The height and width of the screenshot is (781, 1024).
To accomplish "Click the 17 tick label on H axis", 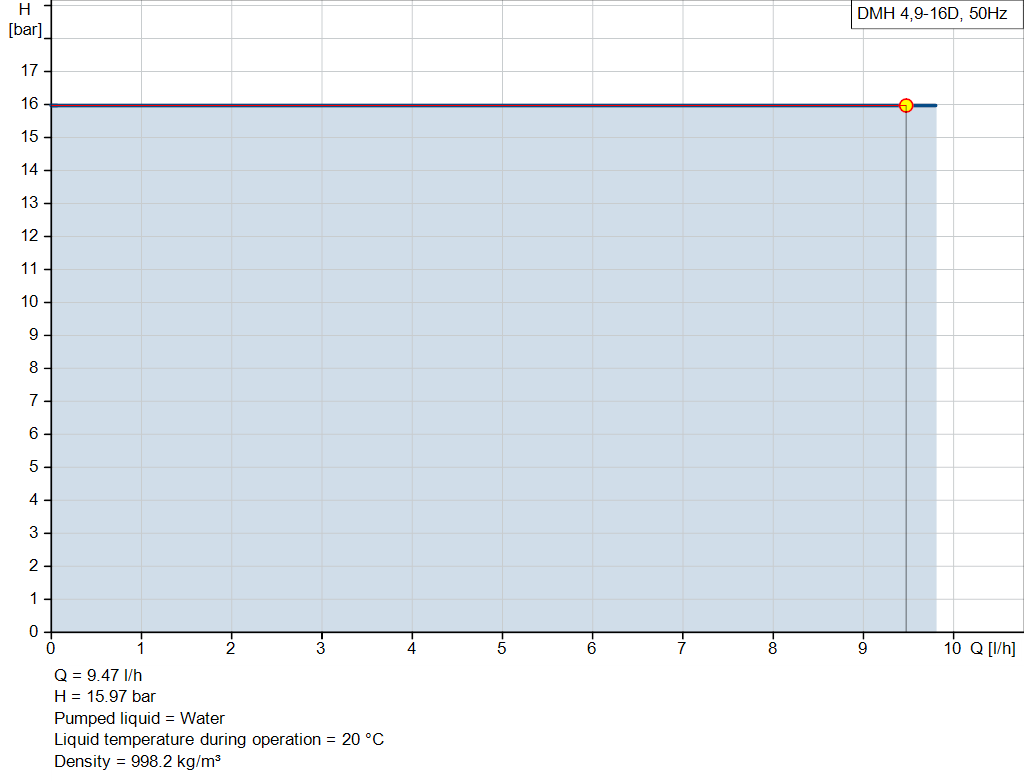I will (x=29, y=71).
